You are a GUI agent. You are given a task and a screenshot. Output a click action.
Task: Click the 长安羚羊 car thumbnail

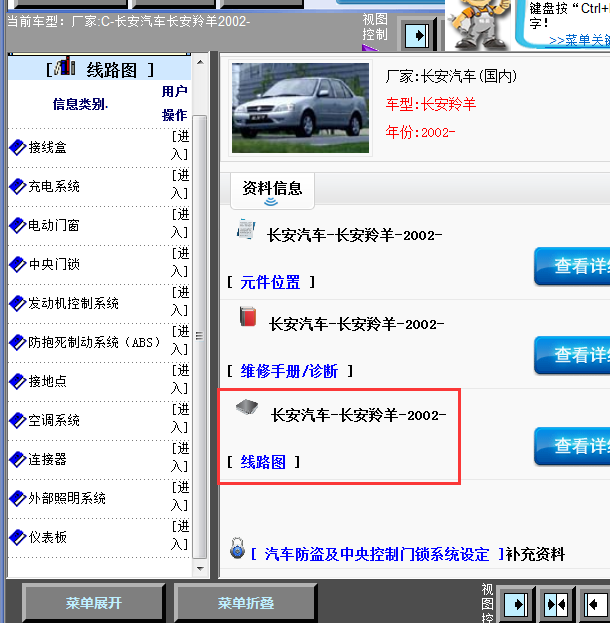300,108
